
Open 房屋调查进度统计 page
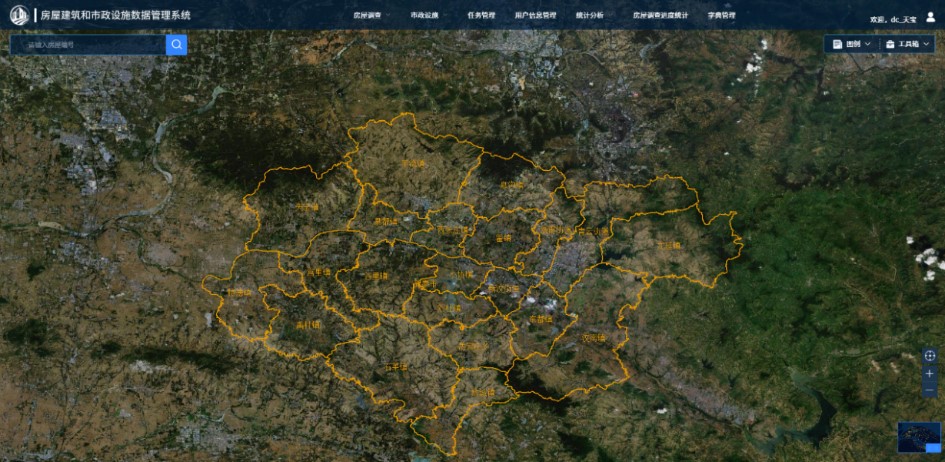660,16
